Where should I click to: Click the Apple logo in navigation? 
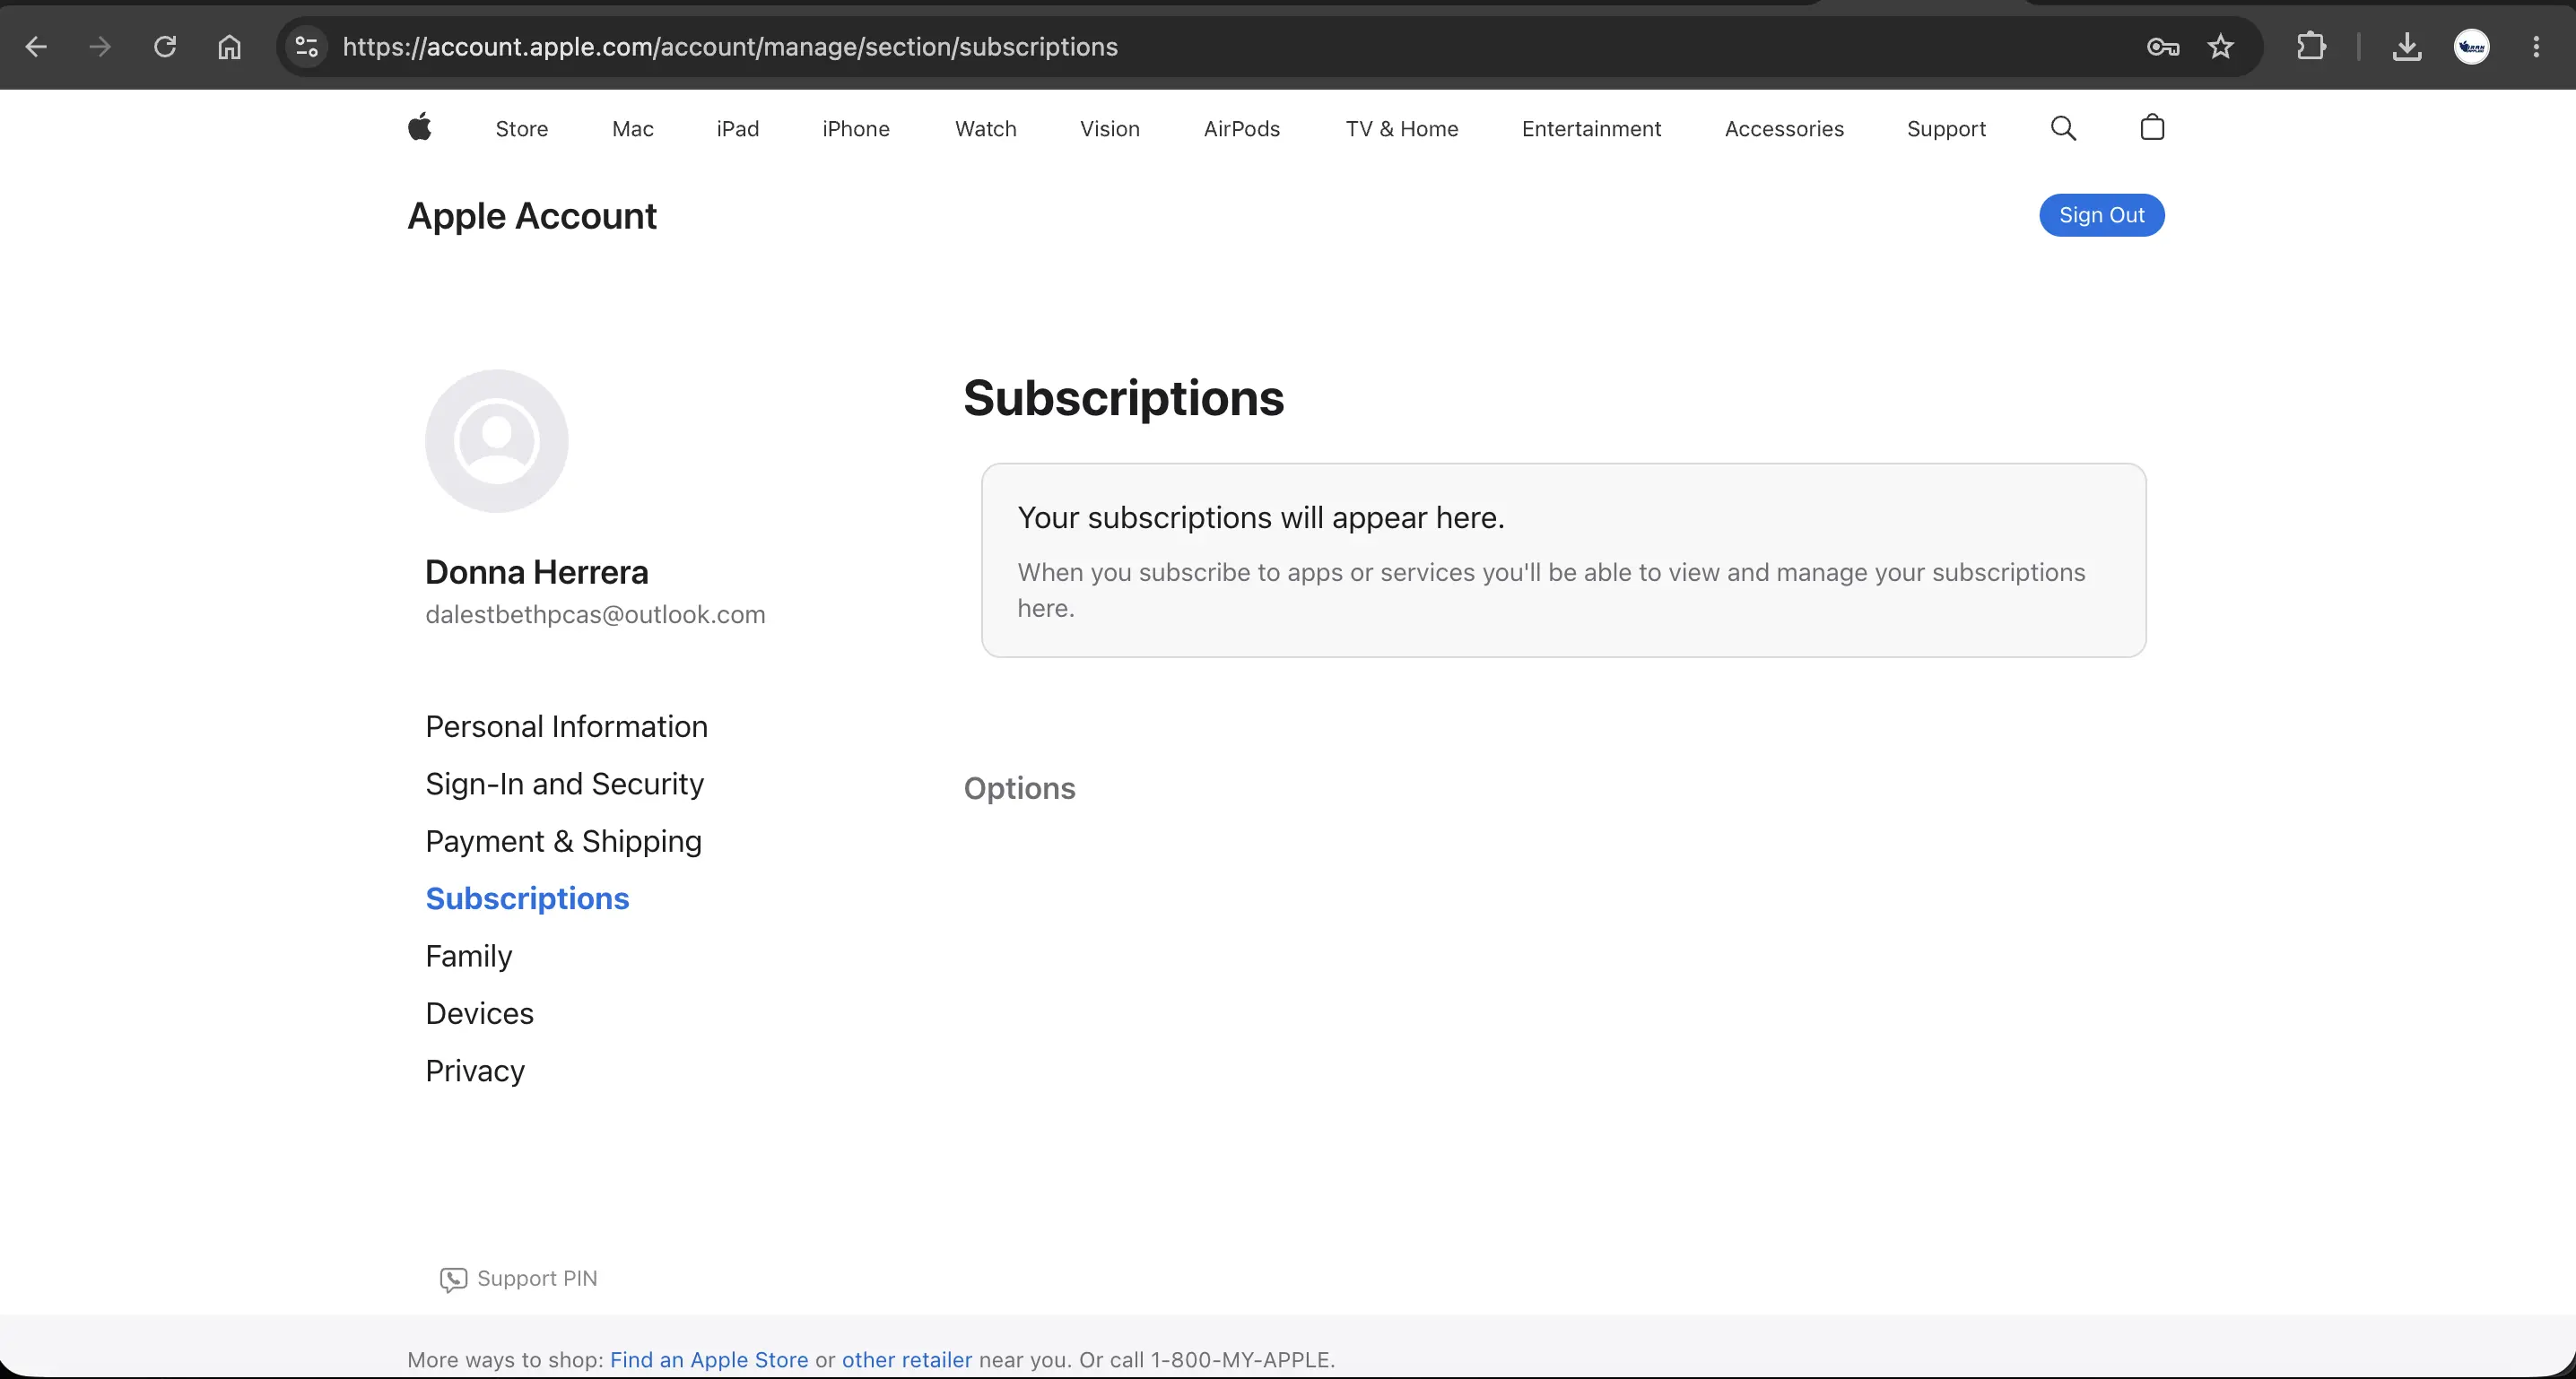420,127
